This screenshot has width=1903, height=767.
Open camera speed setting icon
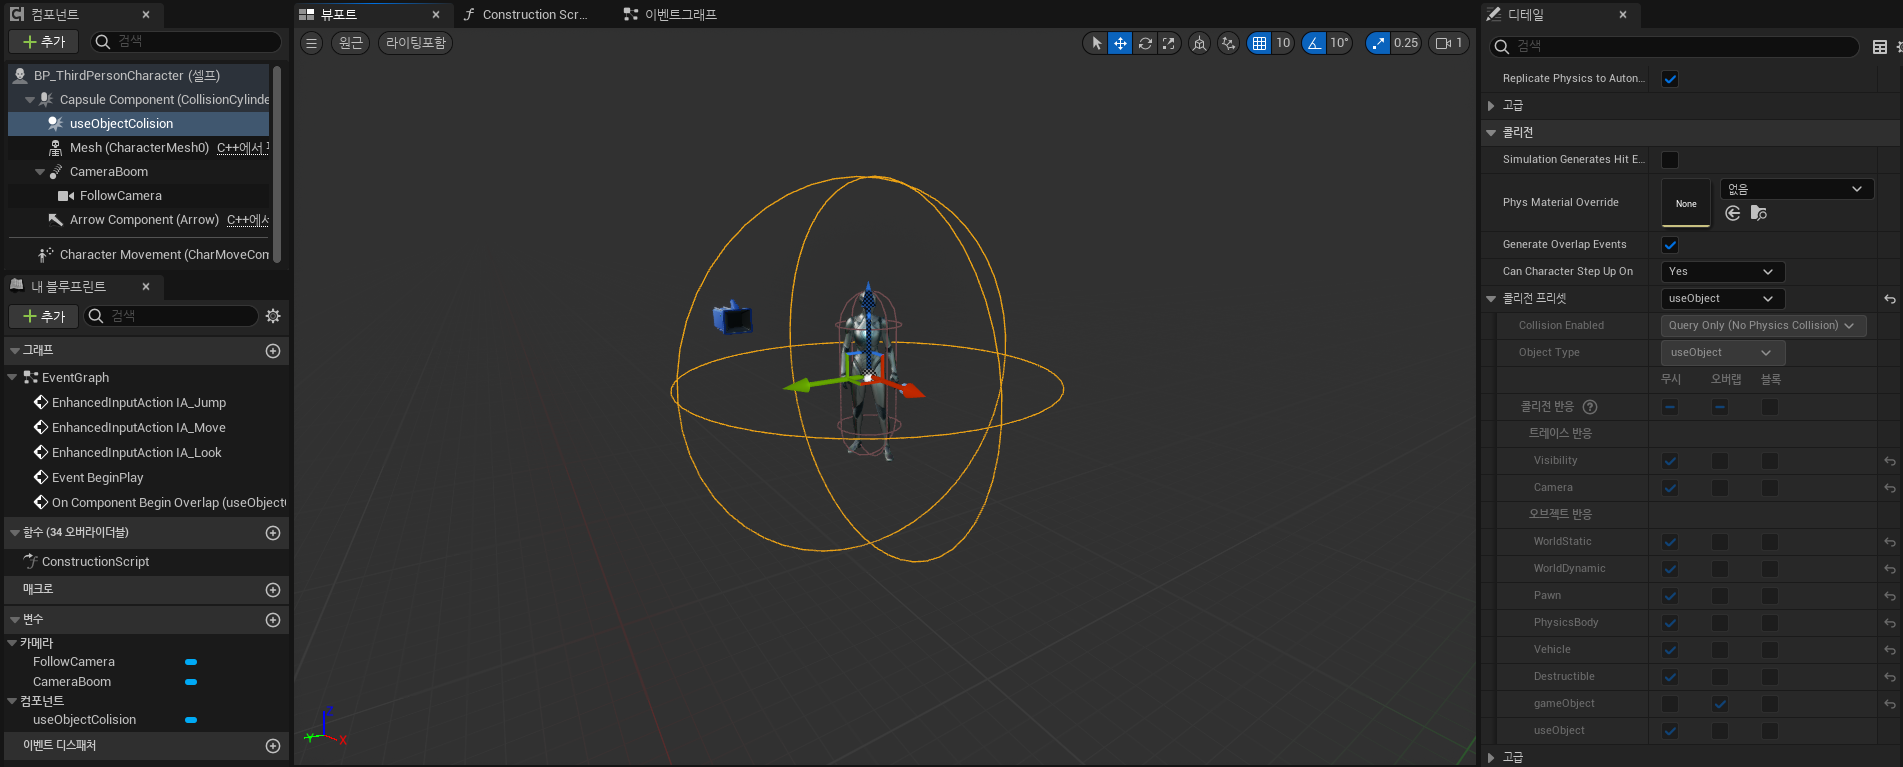tap(1448, 43)
